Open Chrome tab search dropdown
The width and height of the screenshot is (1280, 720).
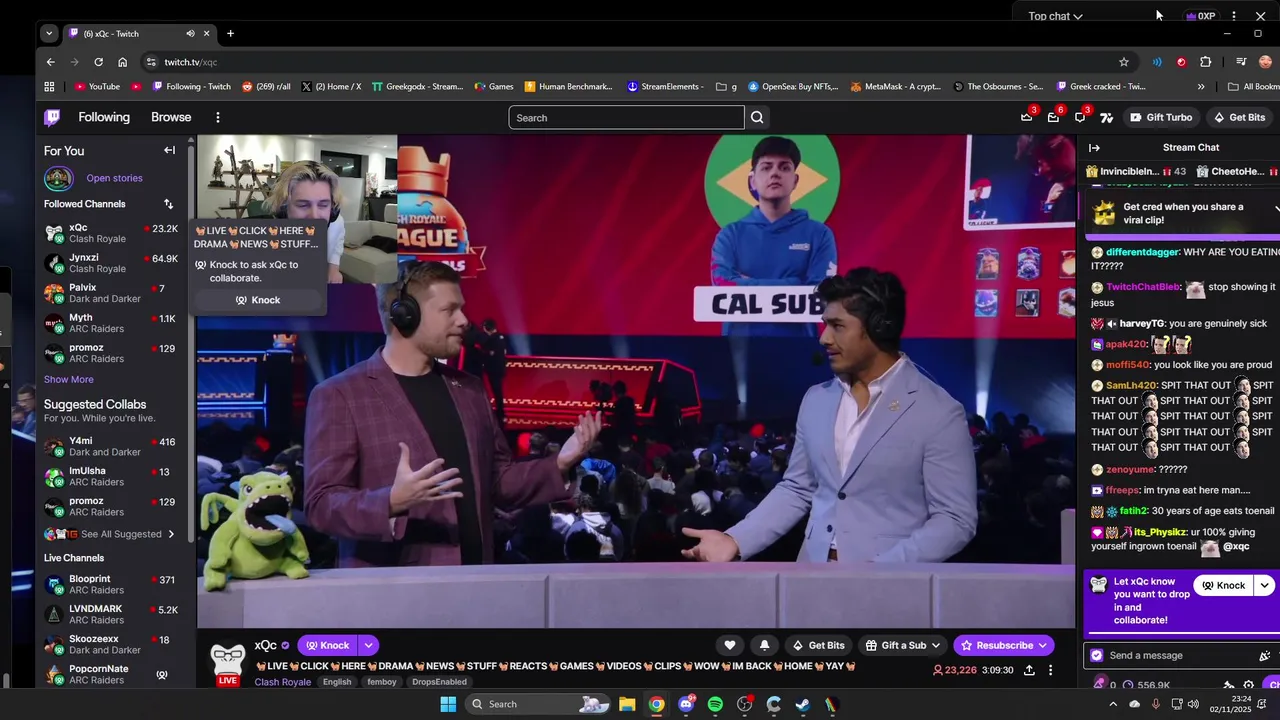point(49,33)
